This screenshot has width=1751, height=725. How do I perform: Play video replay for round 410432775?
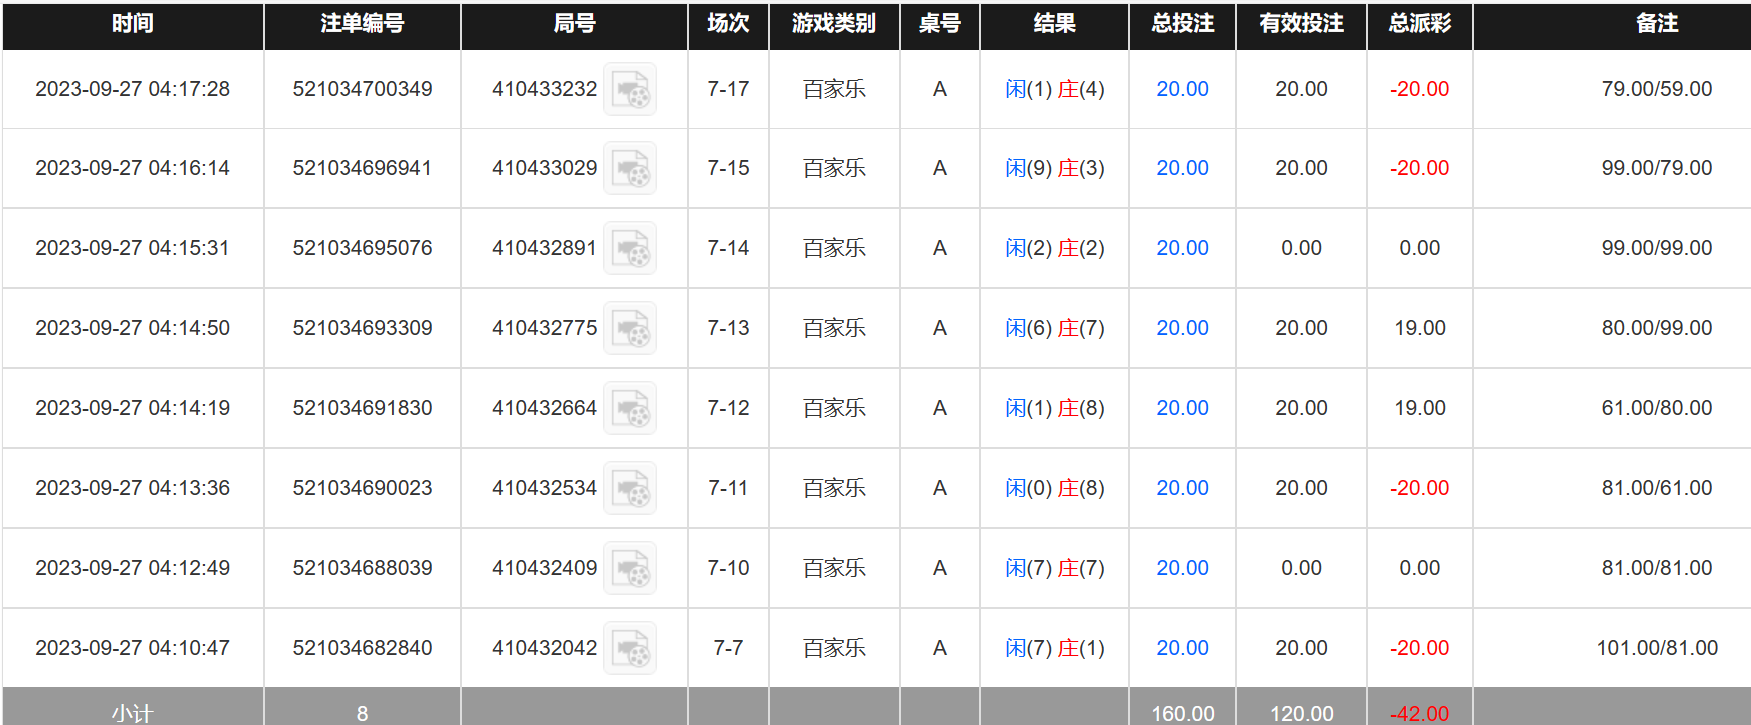pos(630,329)
